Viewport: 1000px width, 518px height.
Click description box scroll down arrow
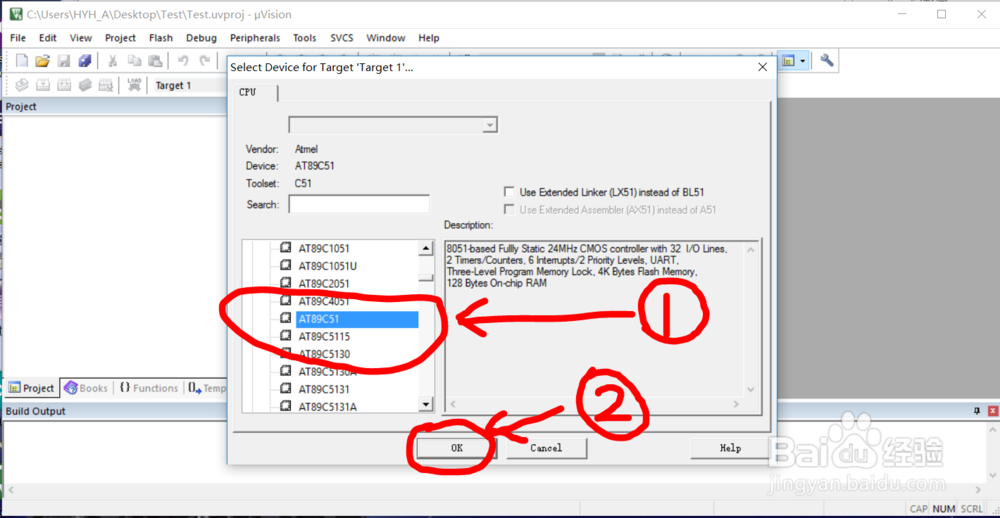(750, 389)
